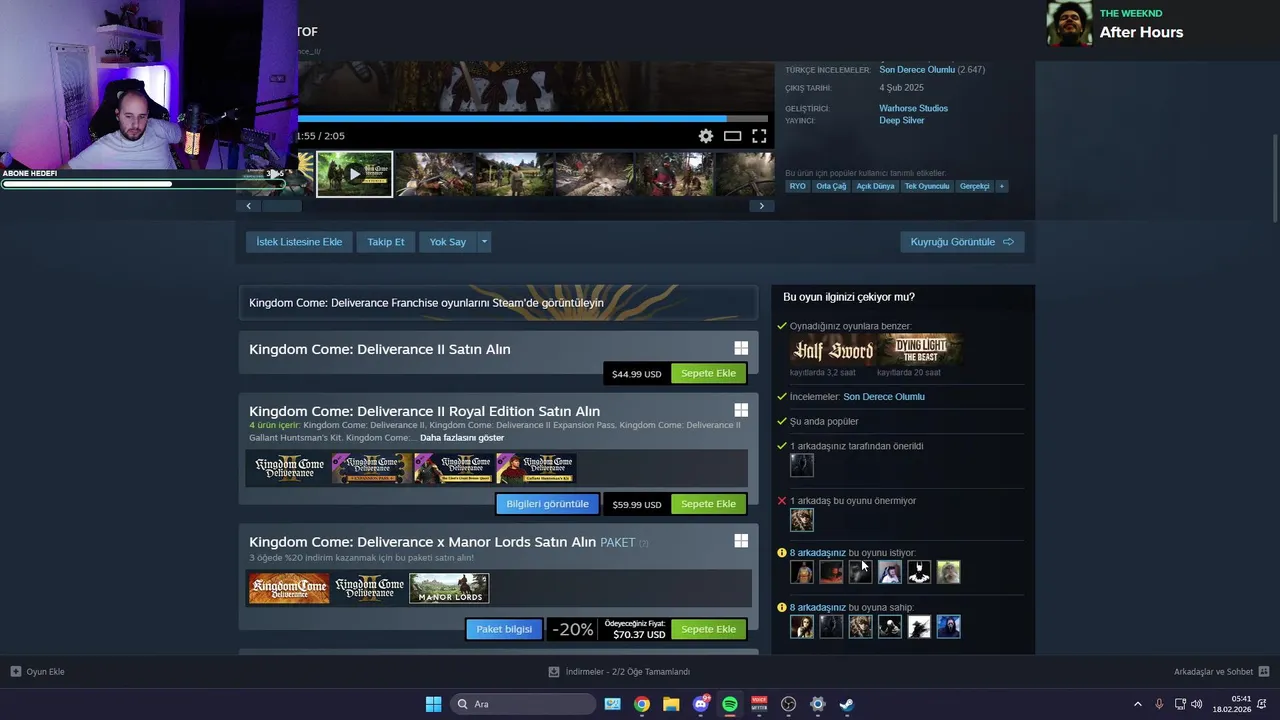1280x720 pixels.
Task: Open the Half Sword similar game thumbnail
Action: pyautogui.click(x=833, y=350)
